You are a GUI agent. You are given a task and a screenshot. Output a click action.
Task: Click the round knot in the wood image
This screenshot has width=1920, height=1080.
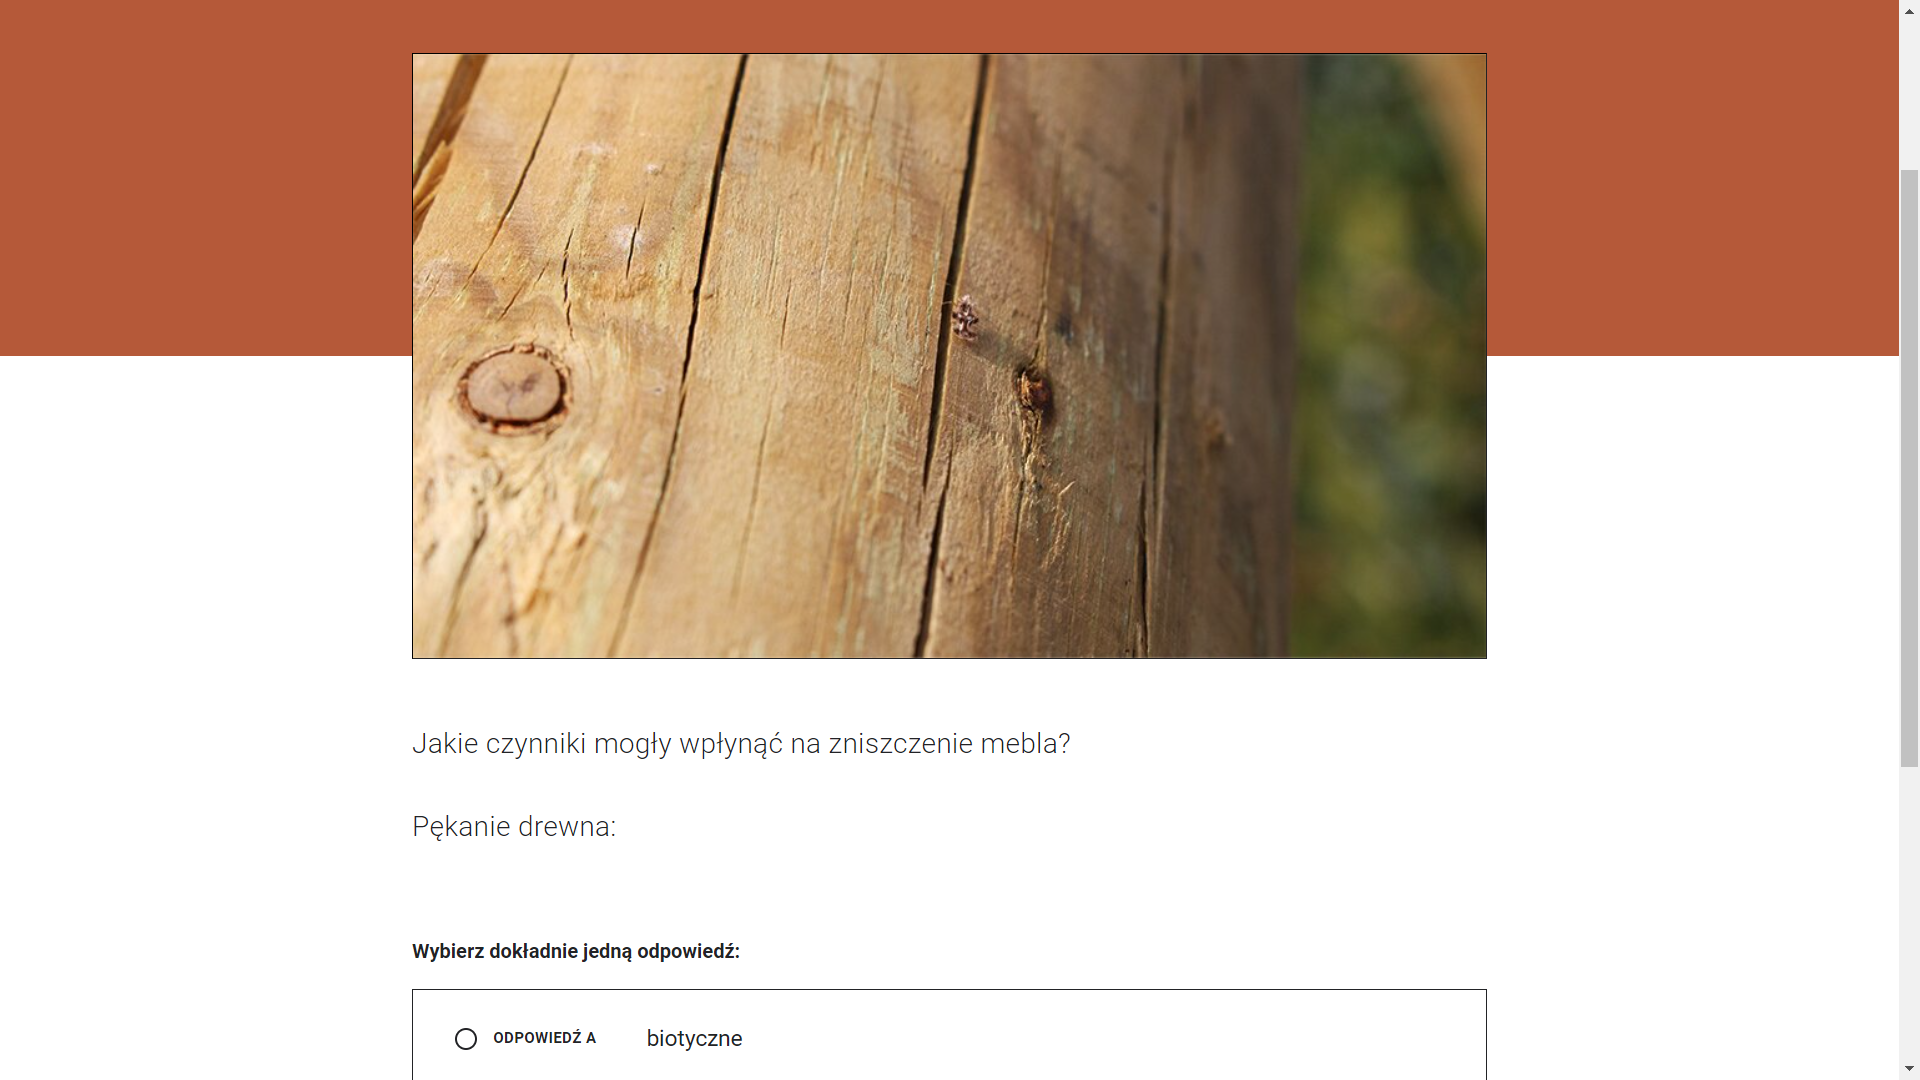[x=513, y=389]
